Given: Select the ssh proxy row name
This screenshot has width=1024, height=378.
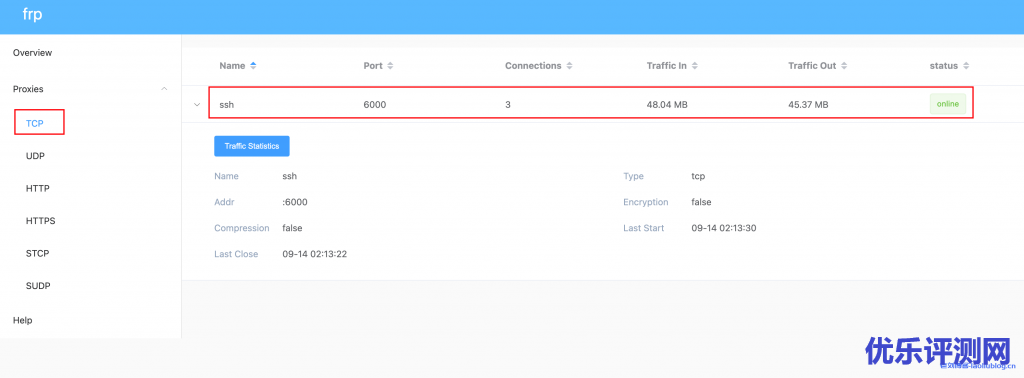Looking at the screenshot, I should [227, 104].
